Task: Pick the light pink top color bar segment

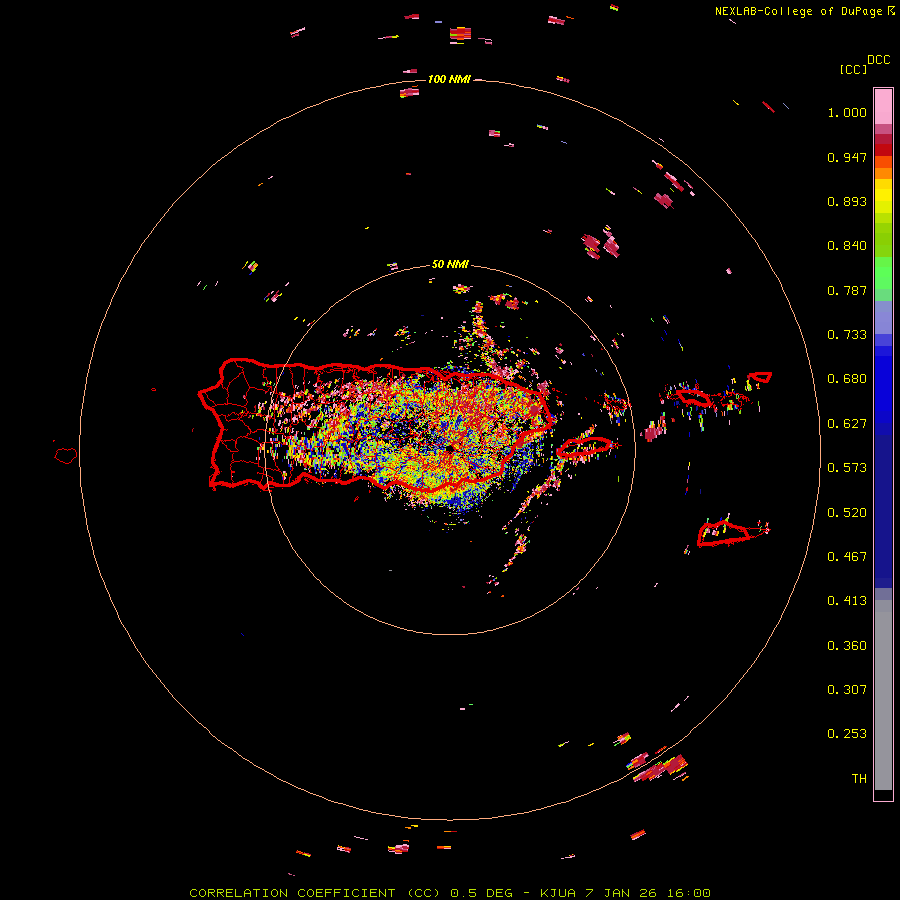Action: [883, 106]
